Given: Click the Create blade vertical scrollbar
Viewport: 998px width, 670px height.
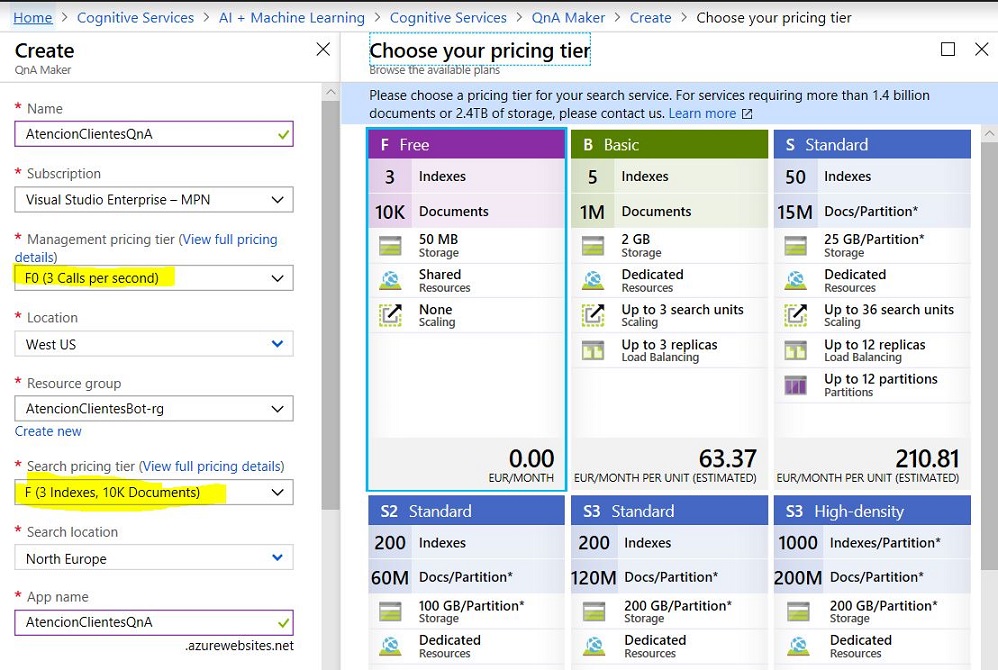Looking at the screenshot, I should [330, 305].
